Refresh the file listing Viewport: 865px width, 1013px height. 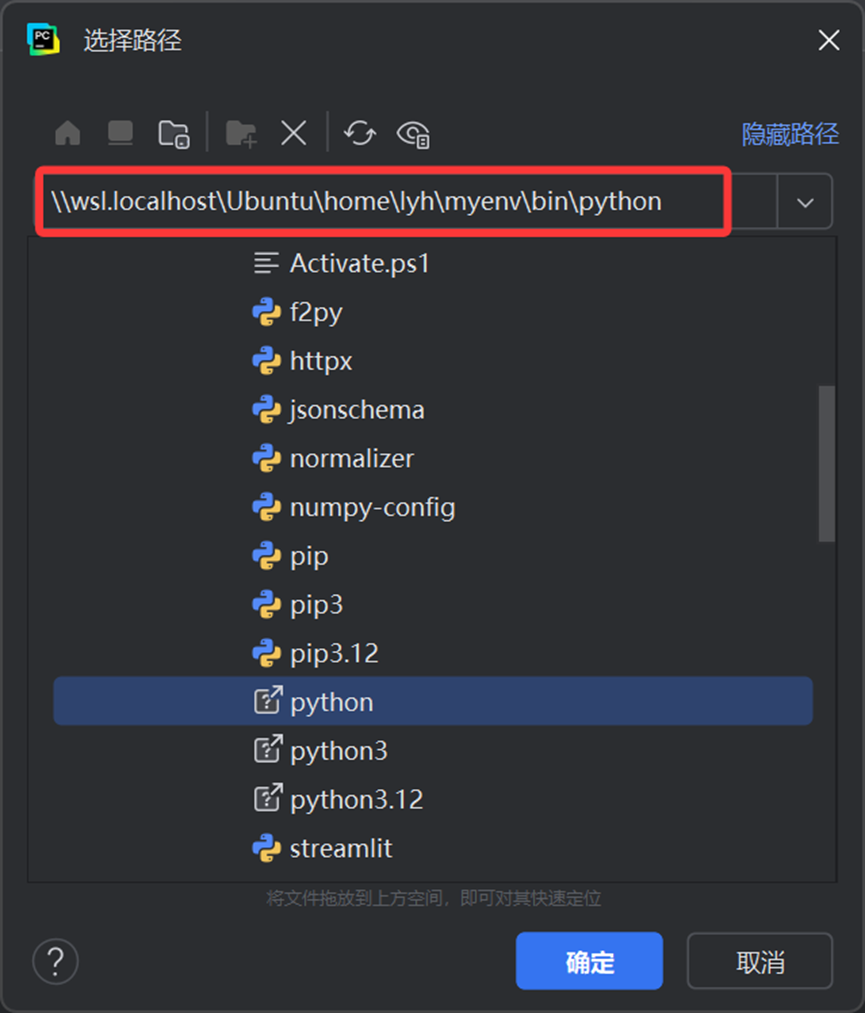point(359,132)
